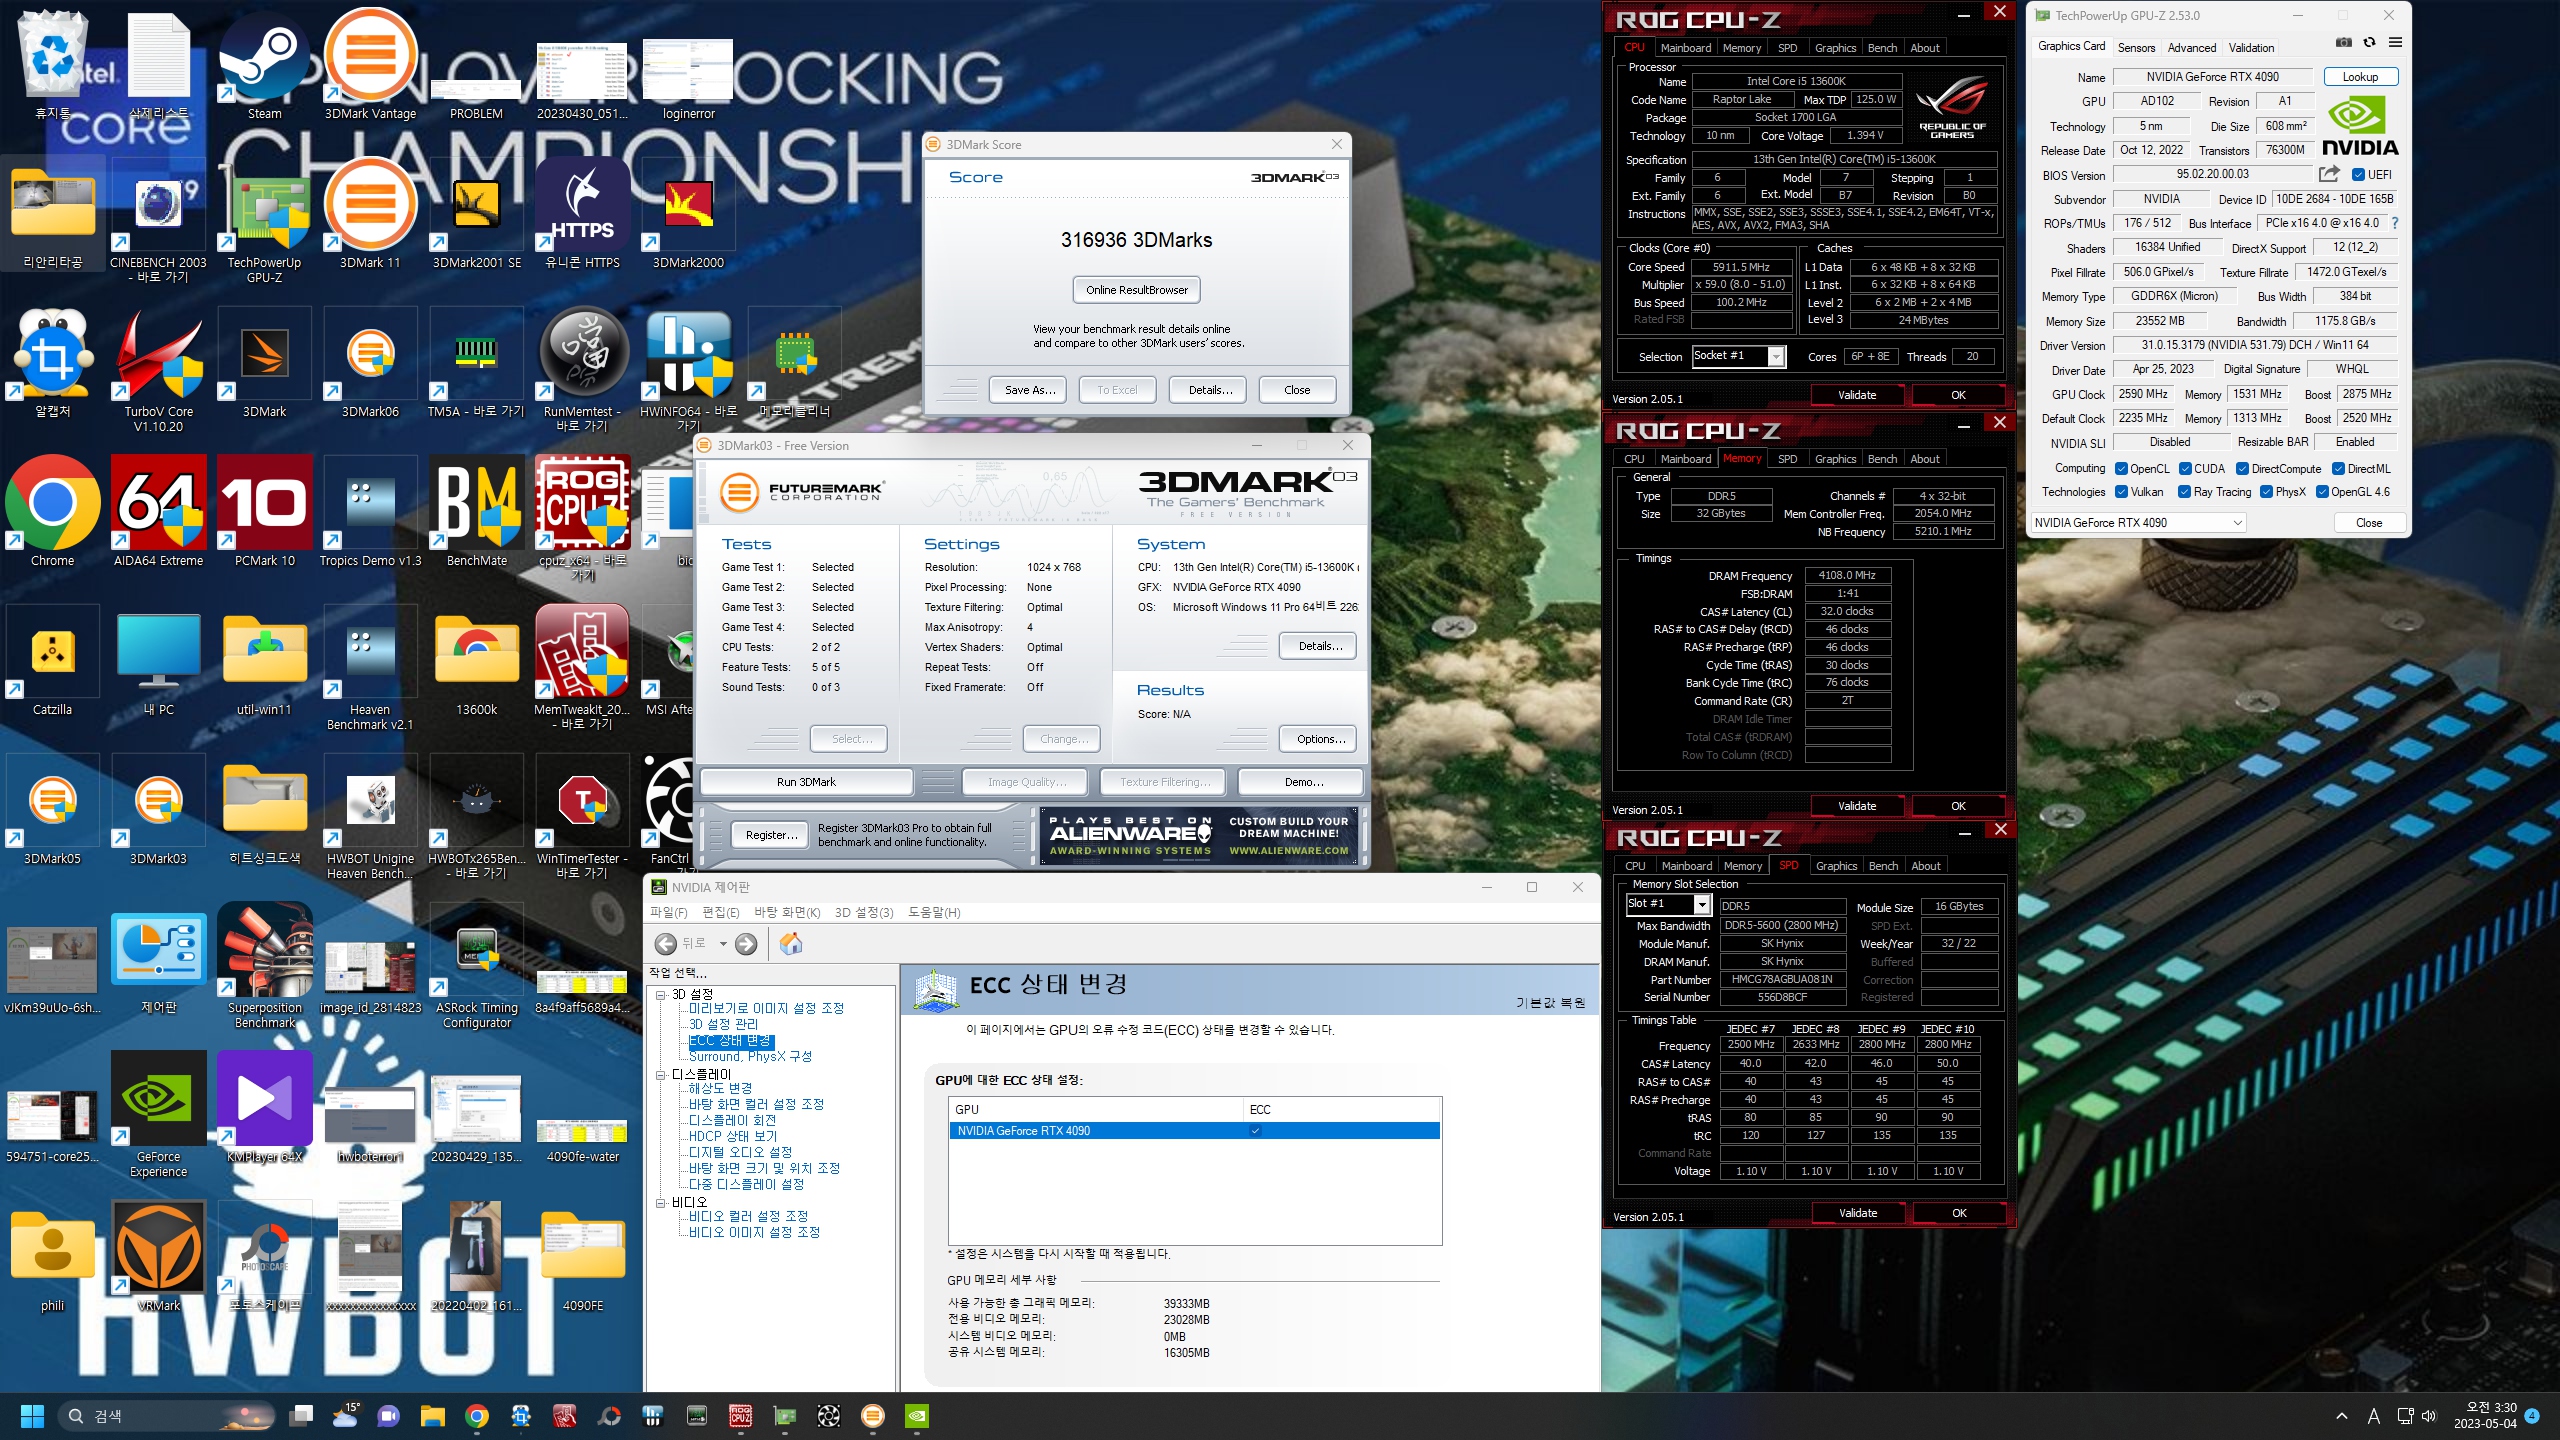Screen dimensions: 2560x1440
Task: Open the Socket #1 selection dropdown in CPU-Z
Action: (x=1738, y=356)
